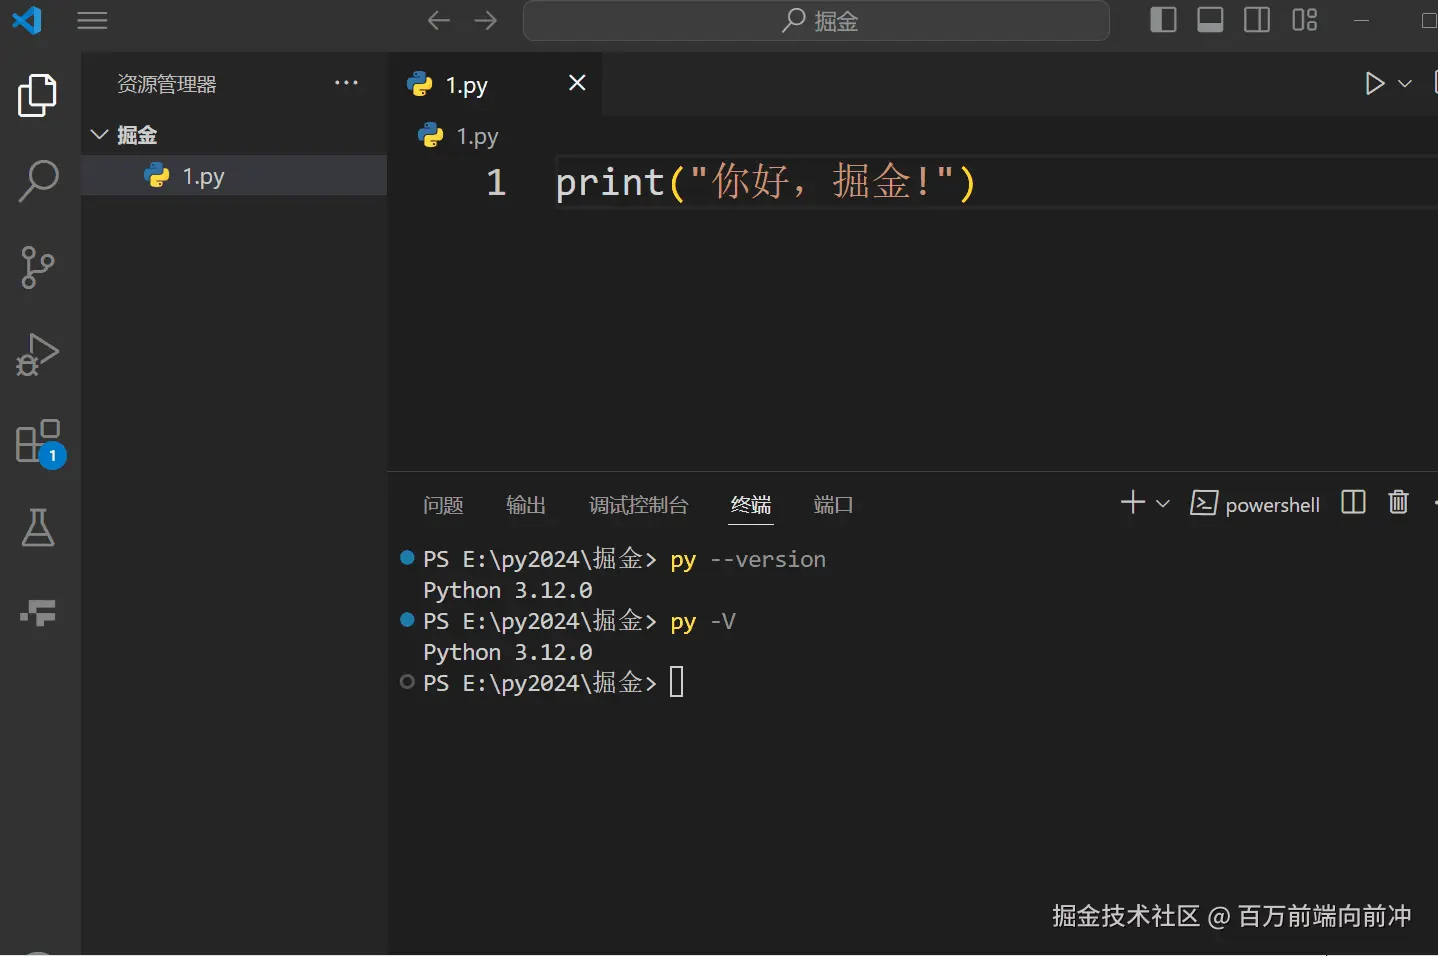Toggle the bottom panel visibility

[1211, 20]
